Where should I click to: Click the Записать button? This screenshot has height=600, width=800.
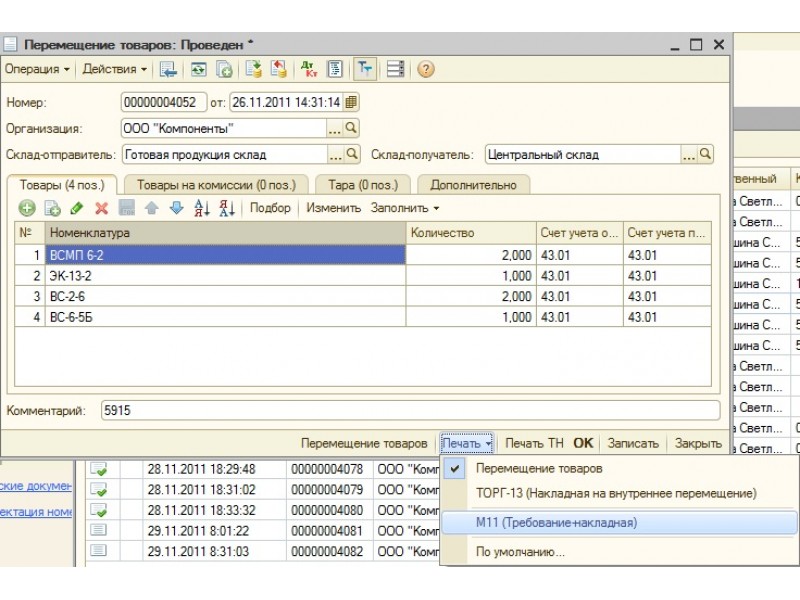[633, 443]
